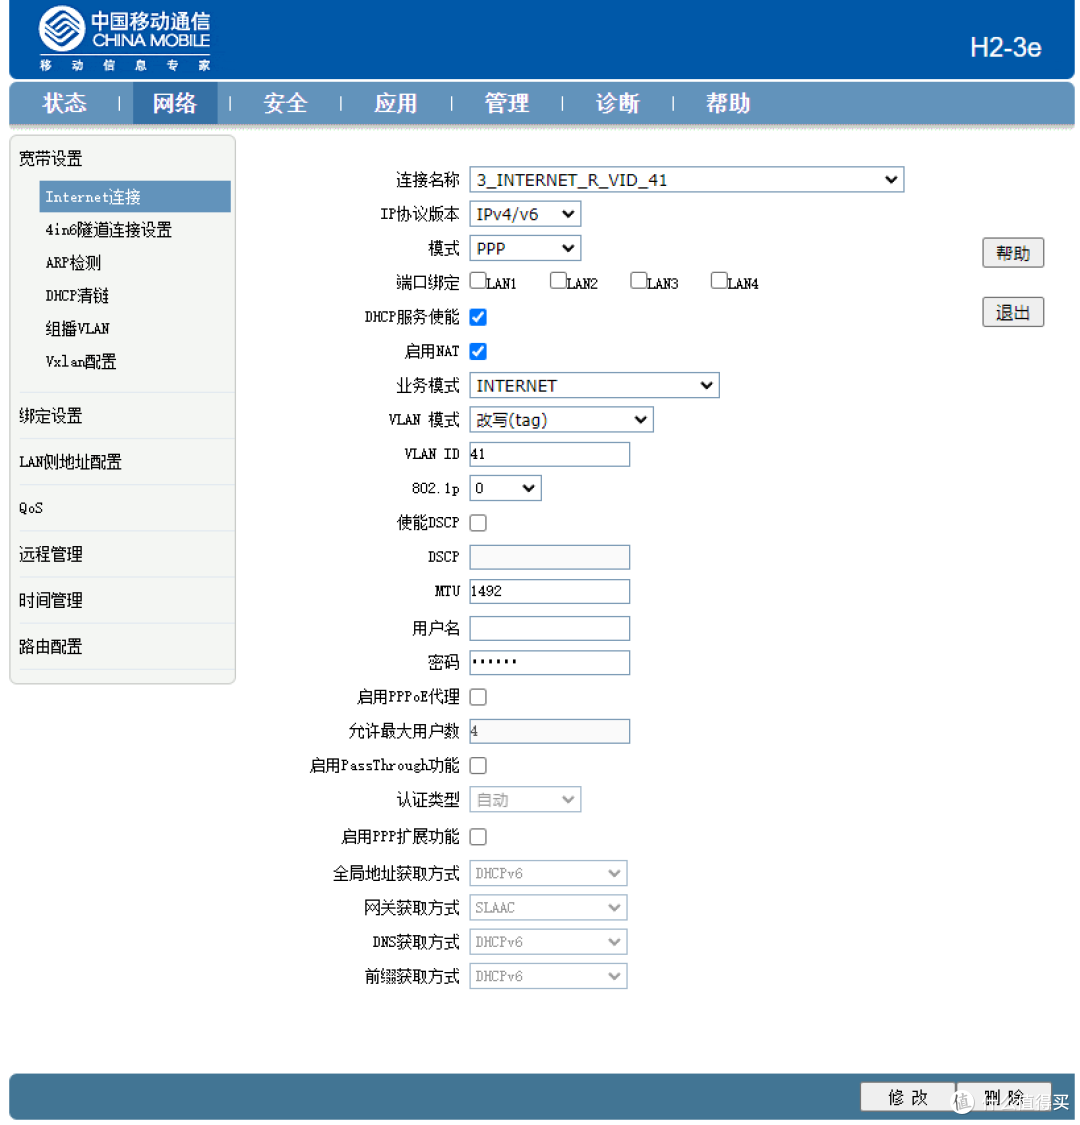Expand the 网关获取方式 SLAAC dropdown
The image size is (1080, 1125).
pos(548,908)
